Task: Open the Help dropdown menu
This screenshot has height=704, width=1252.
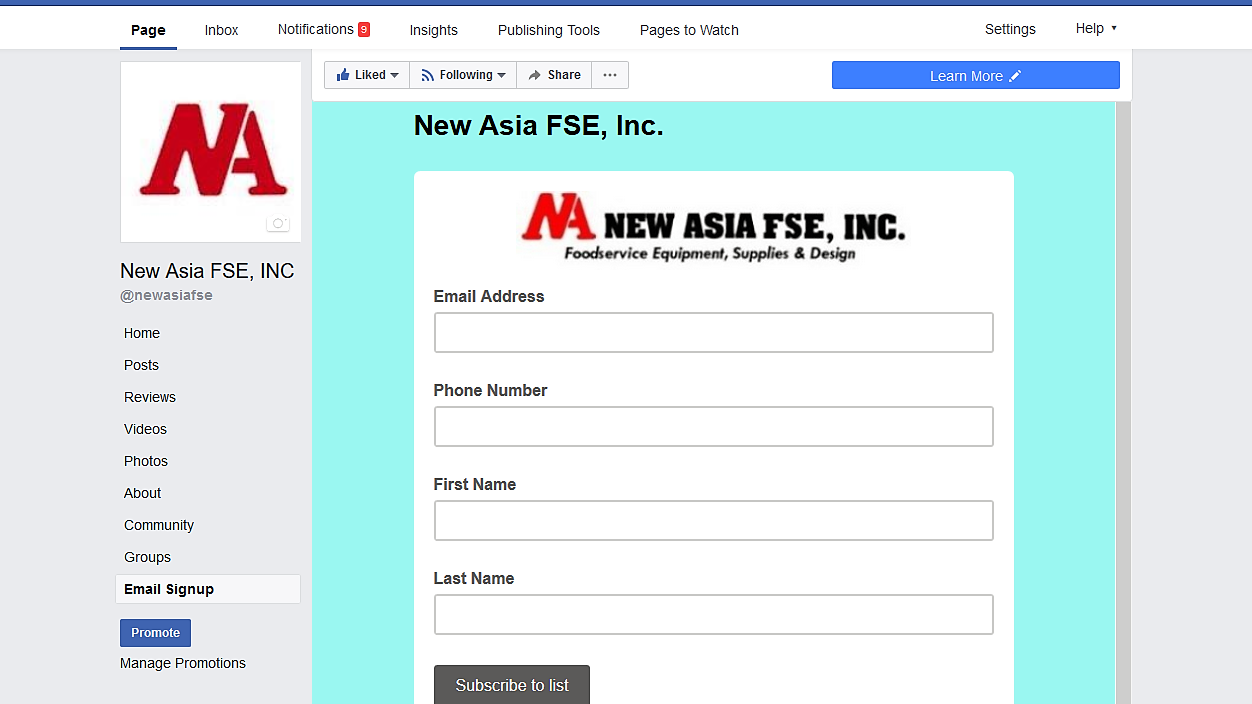Action: [1096, 29]
